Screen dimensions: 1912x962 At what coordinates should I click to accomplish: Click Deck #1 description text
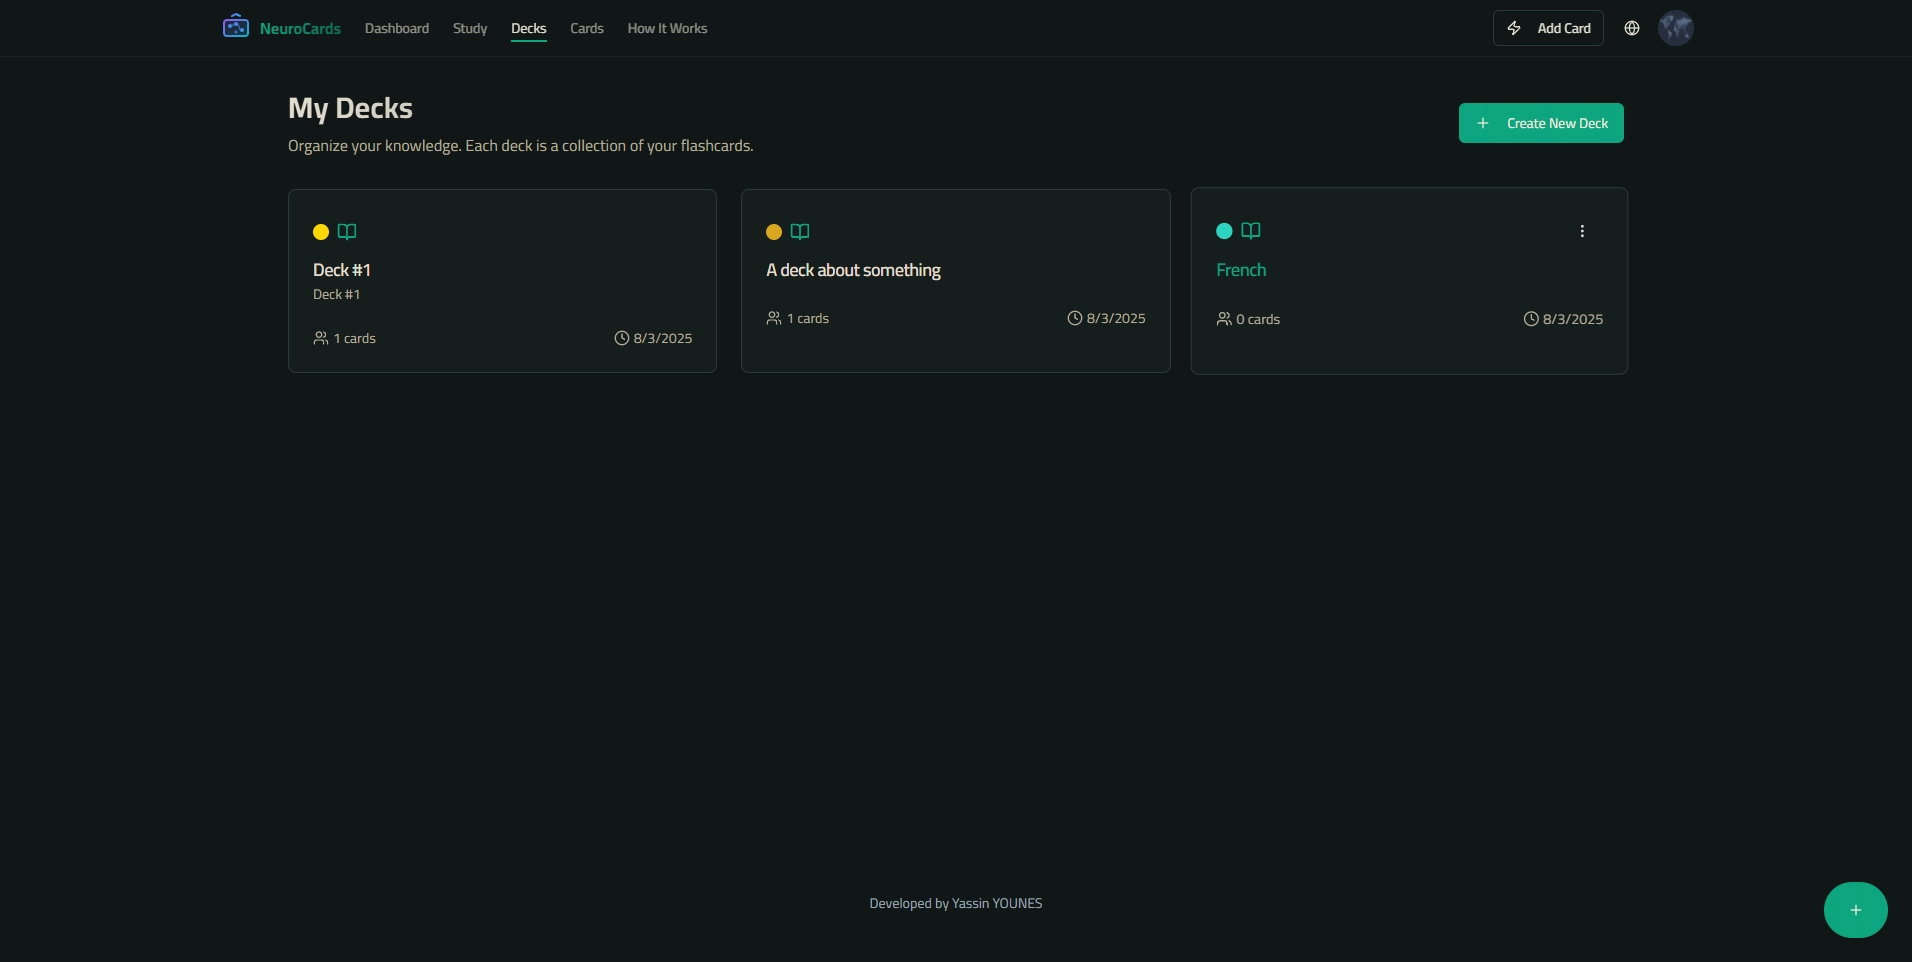336,294
